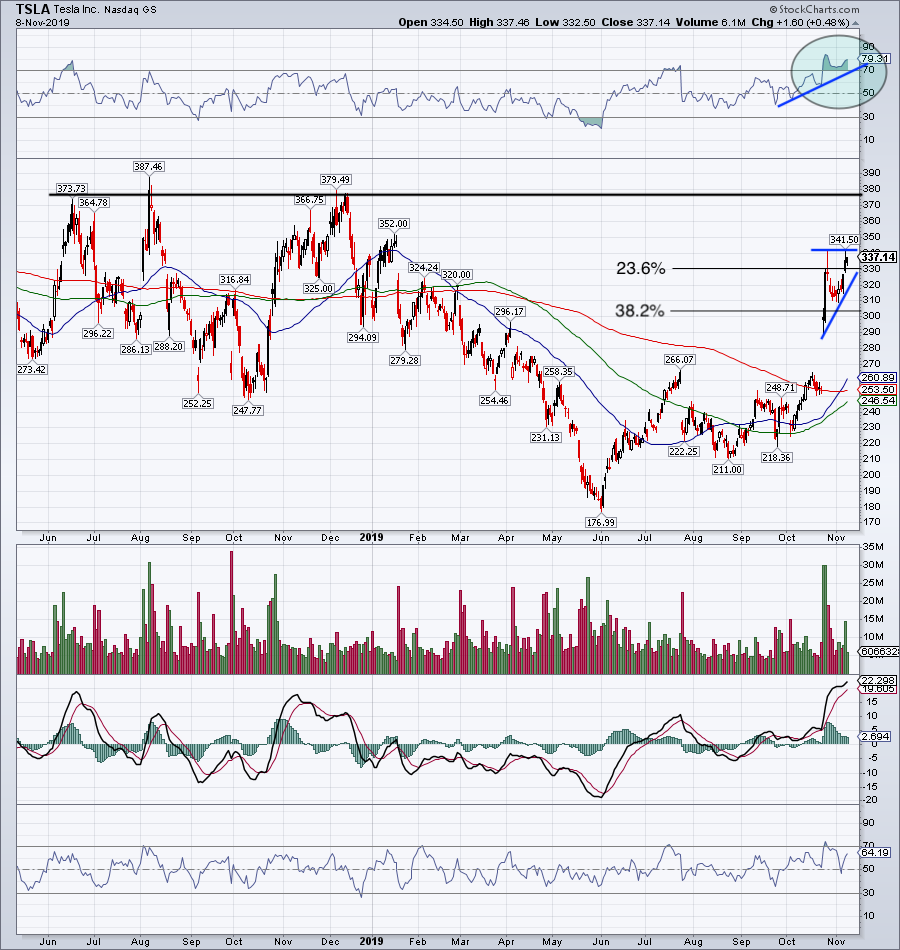Click the 266.07 price label
The width and height of the screenshot is (900, 950).
click(679, 359)
